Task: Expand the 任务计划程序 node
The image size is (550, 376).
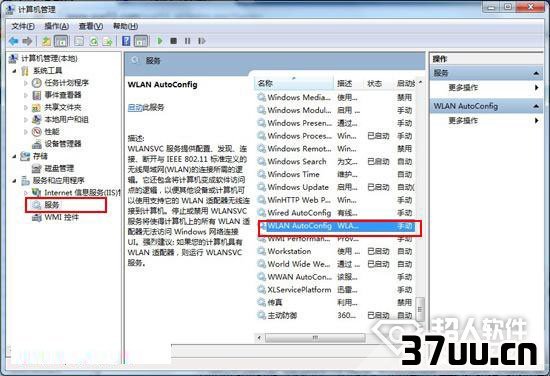Action: [x=26, y=83]
